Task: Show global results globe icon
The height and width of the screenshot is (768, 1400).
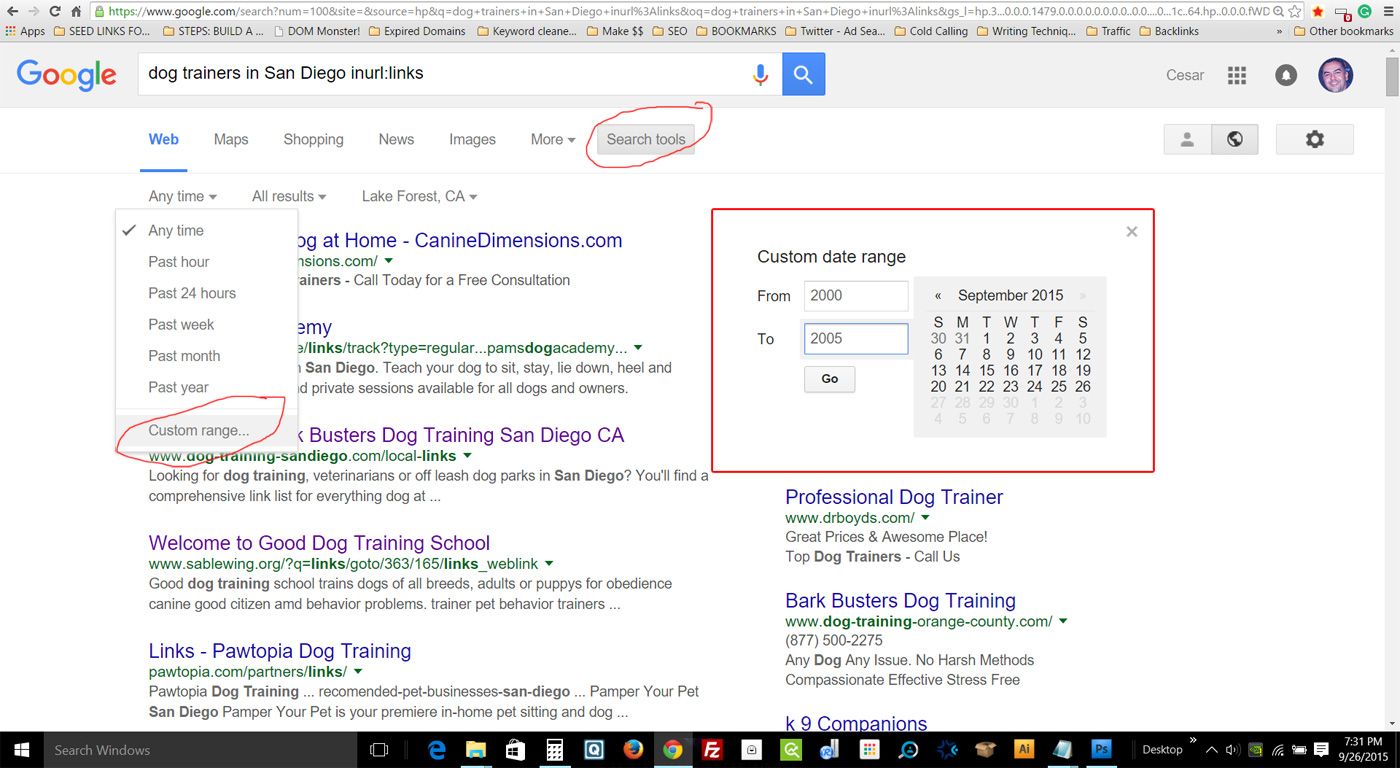Action: [1235, 140]
